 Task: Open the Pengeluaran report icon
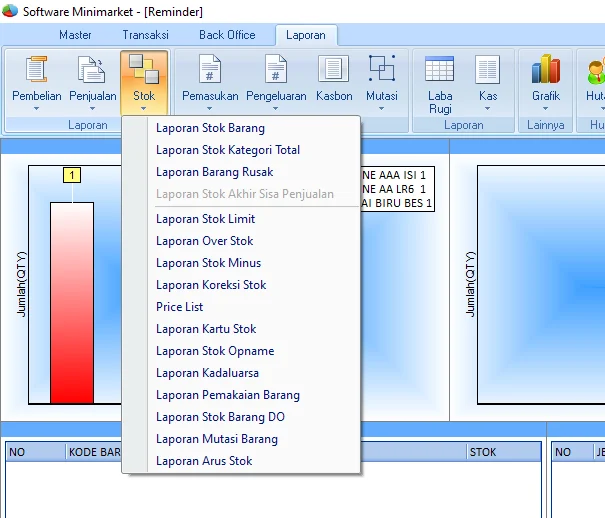276,69
